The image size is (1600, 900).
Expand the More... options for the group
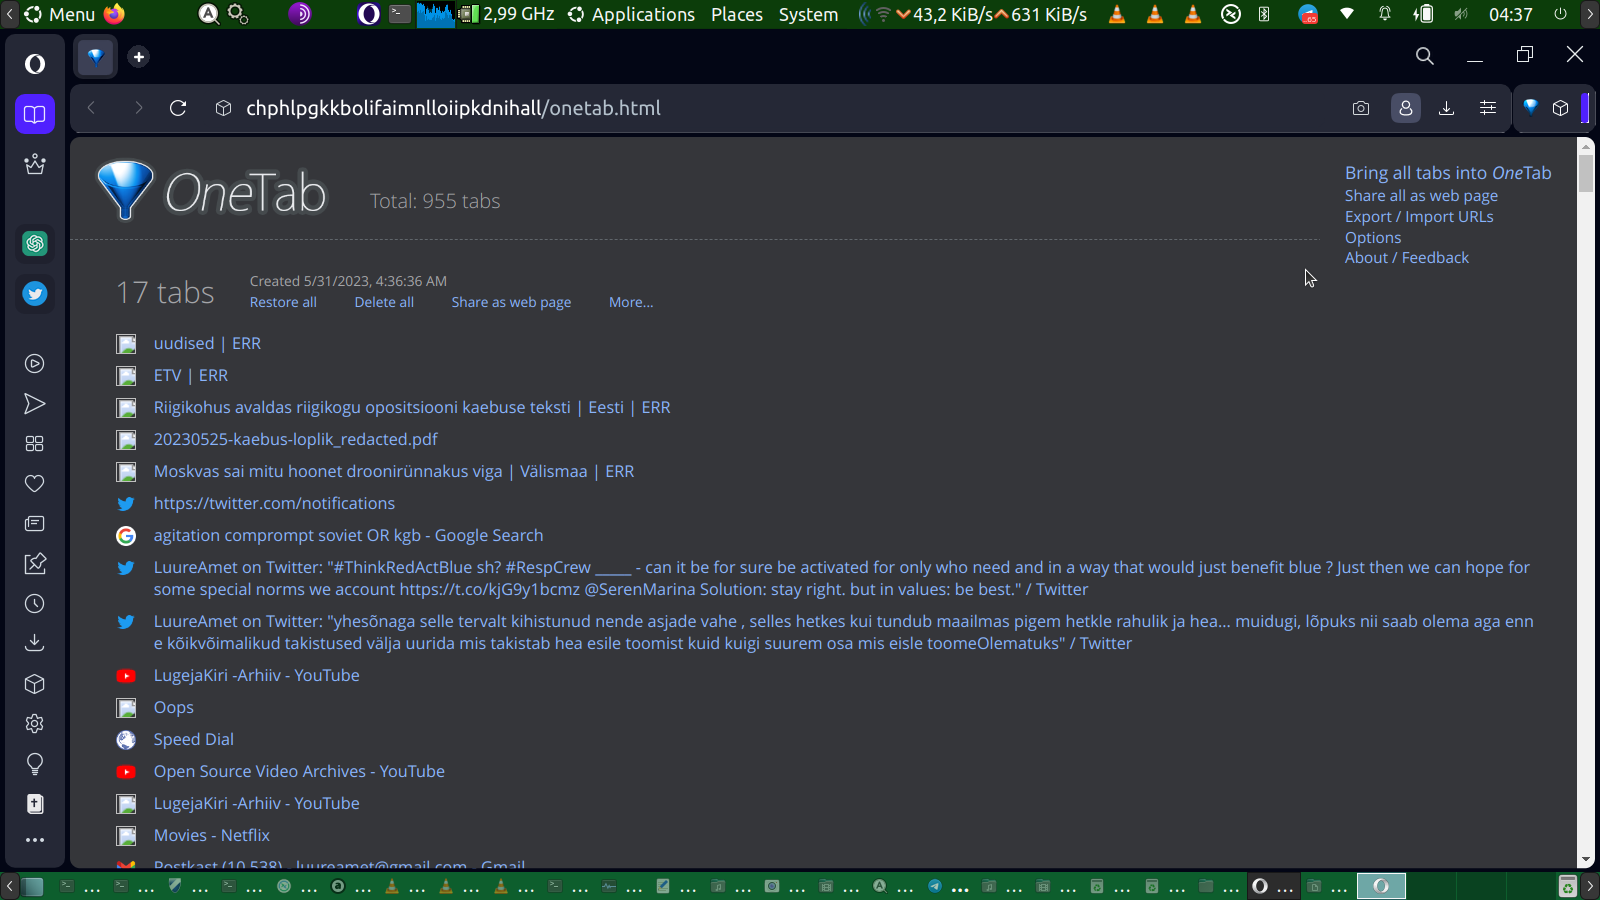(x=631, y=302)
